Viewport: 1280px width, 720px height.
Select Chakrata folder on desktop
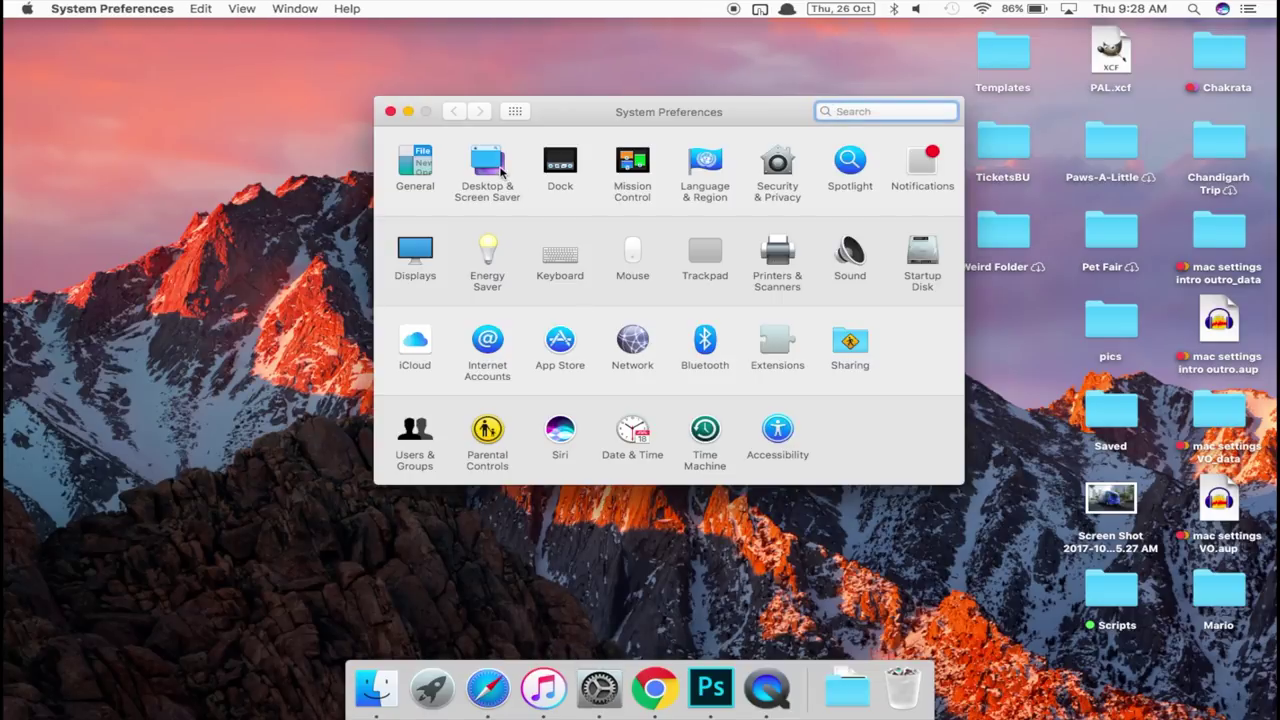tap(1219, 60)
